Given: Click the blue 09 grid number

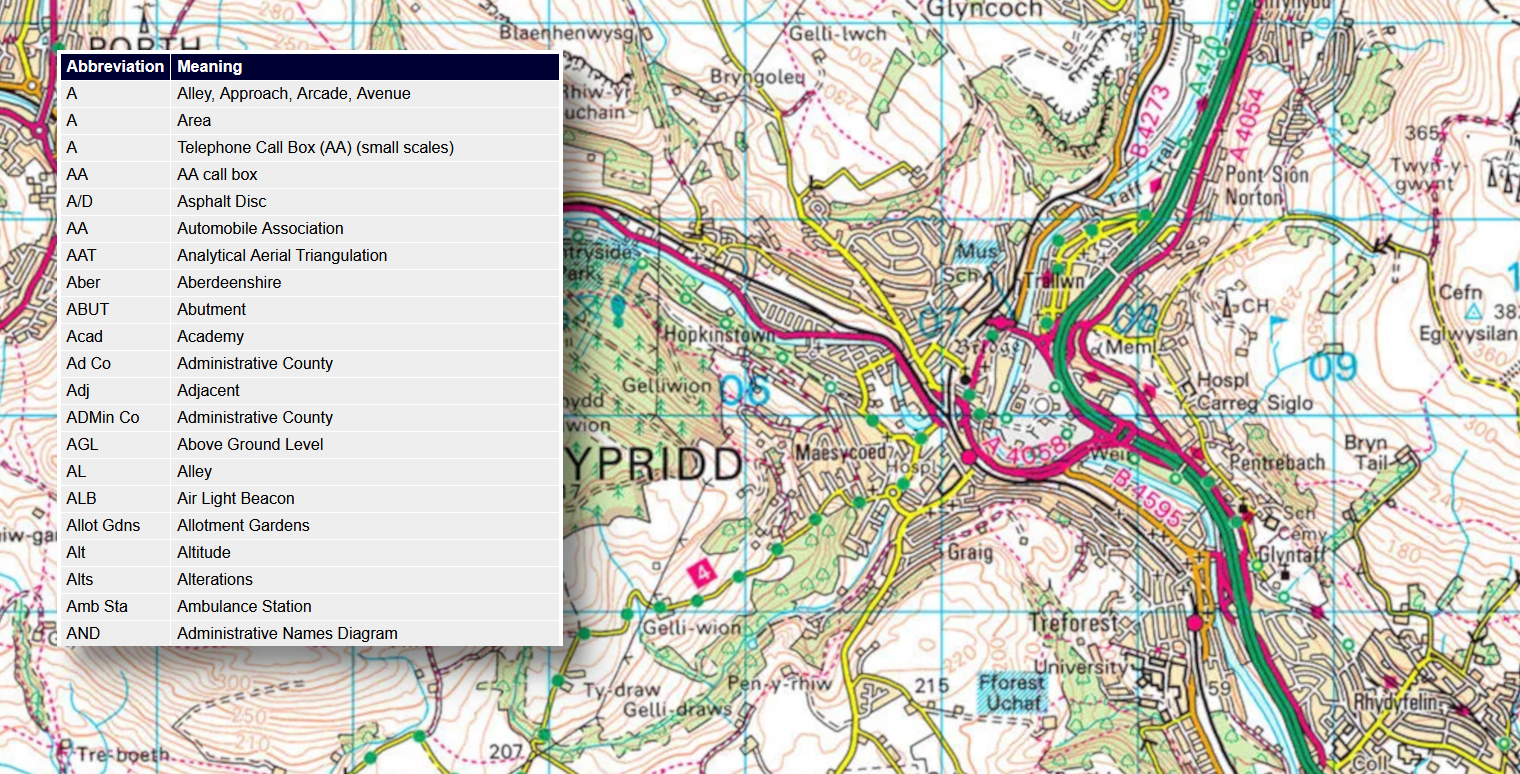Looking at the screenshot, I should pyautogui.click(x=1334, y=368).
